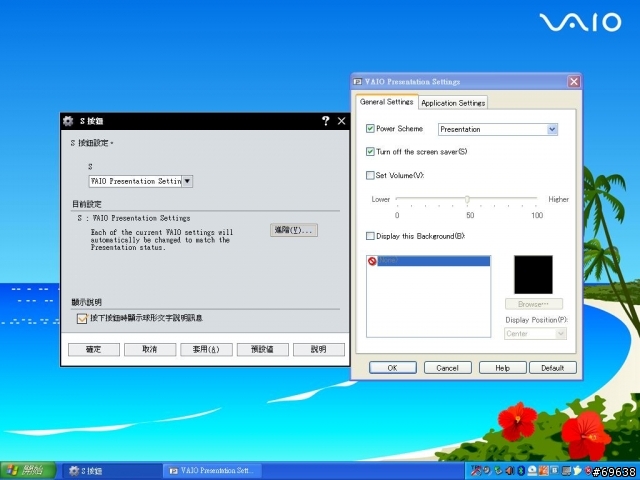Click the gray monitor tray icon
The image size is (640, 480).
pyautogui.click(x=566, y=471)
